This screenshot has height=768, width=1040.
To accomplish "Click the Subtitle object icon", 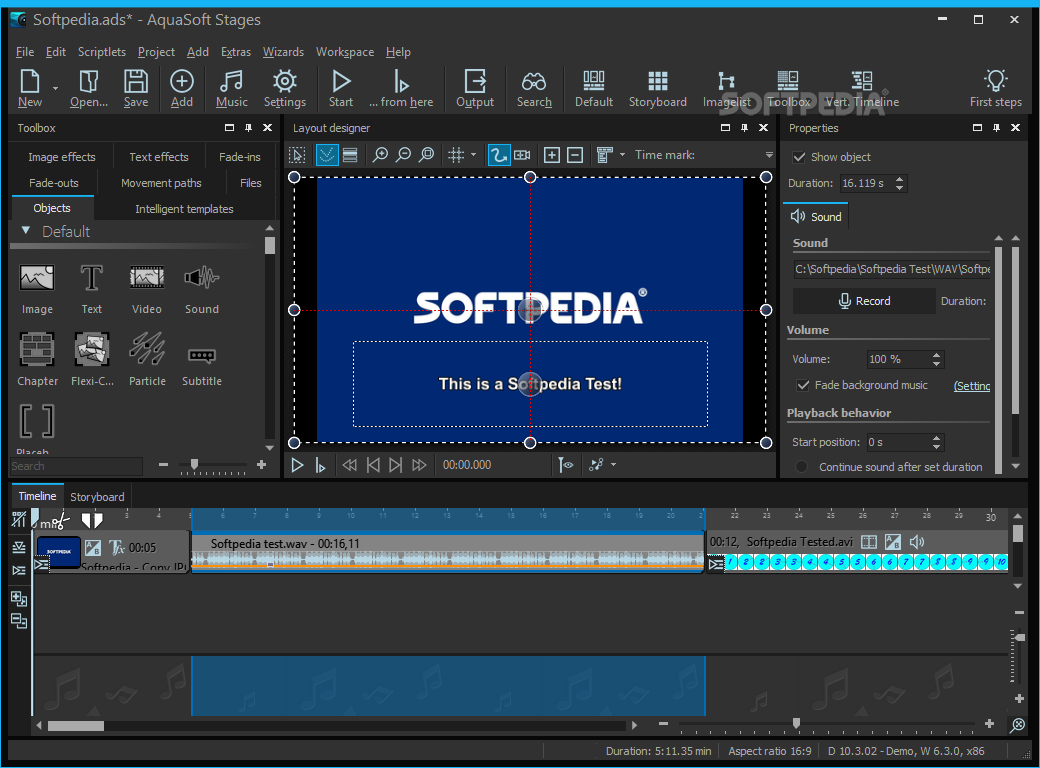I will pos(201,355).
